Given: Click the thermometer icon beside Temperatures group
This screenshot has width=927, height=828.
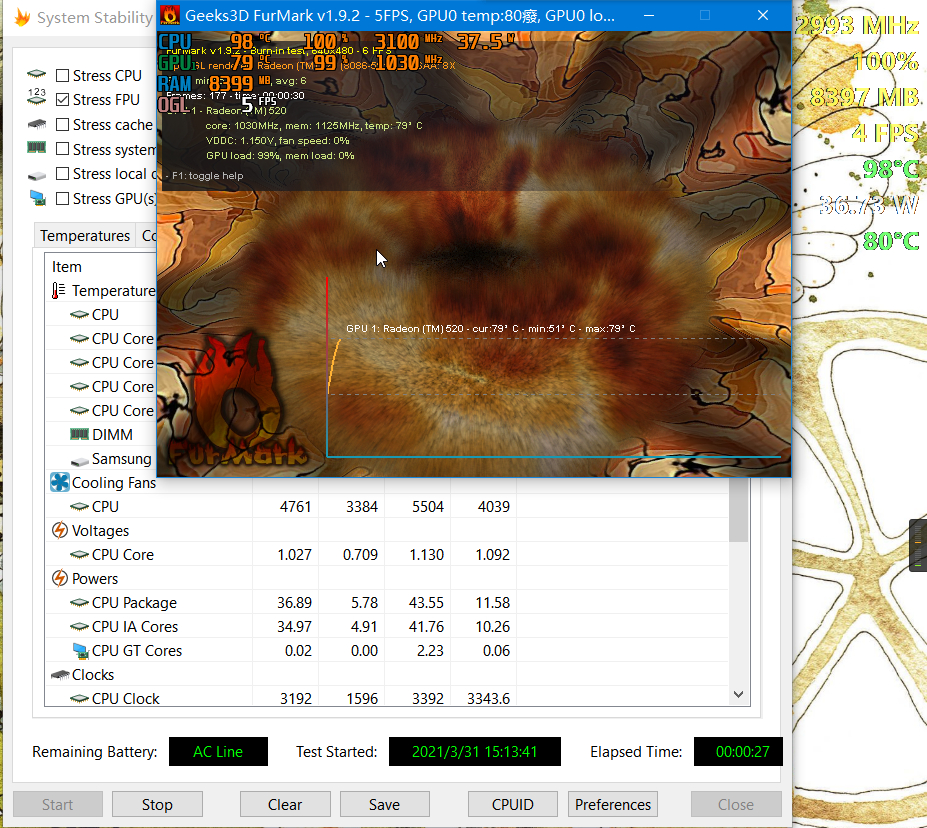Looking at the screenshot, I should (x=59, y=291).
